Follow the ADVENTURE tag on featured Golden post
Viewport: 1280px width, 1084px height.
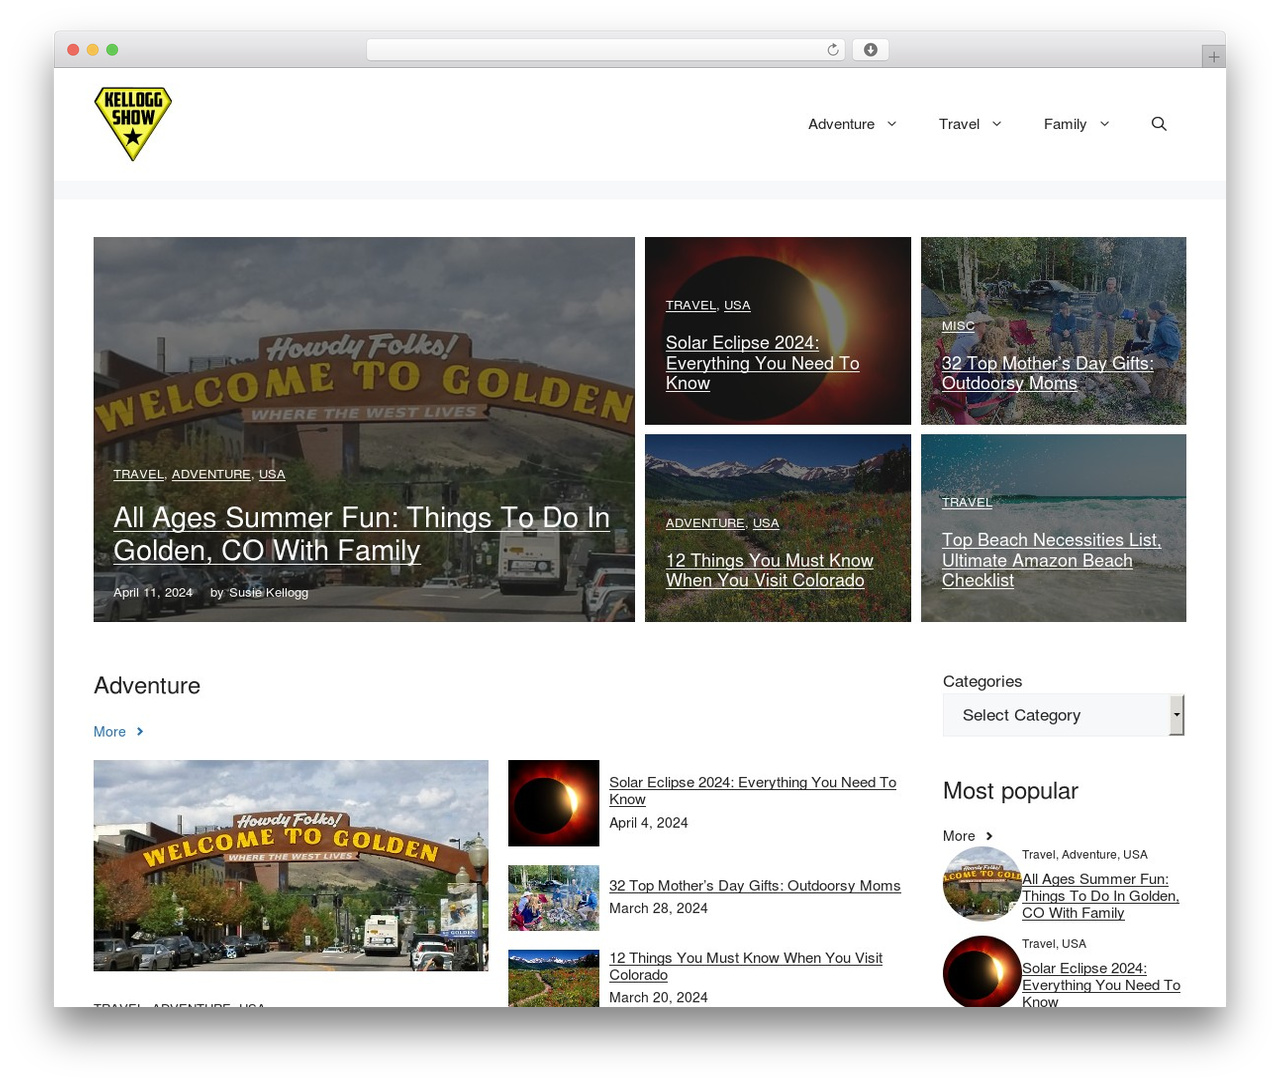pyautogui.click(x=211, y=474)
